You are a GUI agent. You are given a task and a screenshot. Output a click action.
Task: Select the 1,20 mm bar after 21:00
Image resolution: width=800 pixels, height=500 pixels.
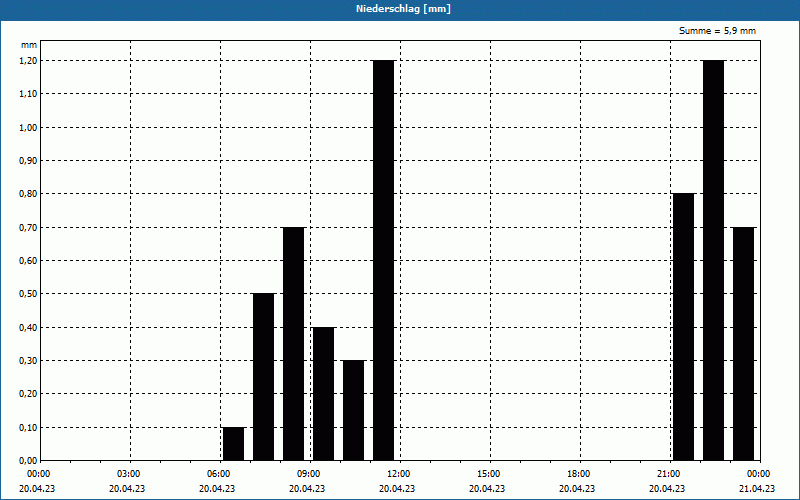coord(713,260)
